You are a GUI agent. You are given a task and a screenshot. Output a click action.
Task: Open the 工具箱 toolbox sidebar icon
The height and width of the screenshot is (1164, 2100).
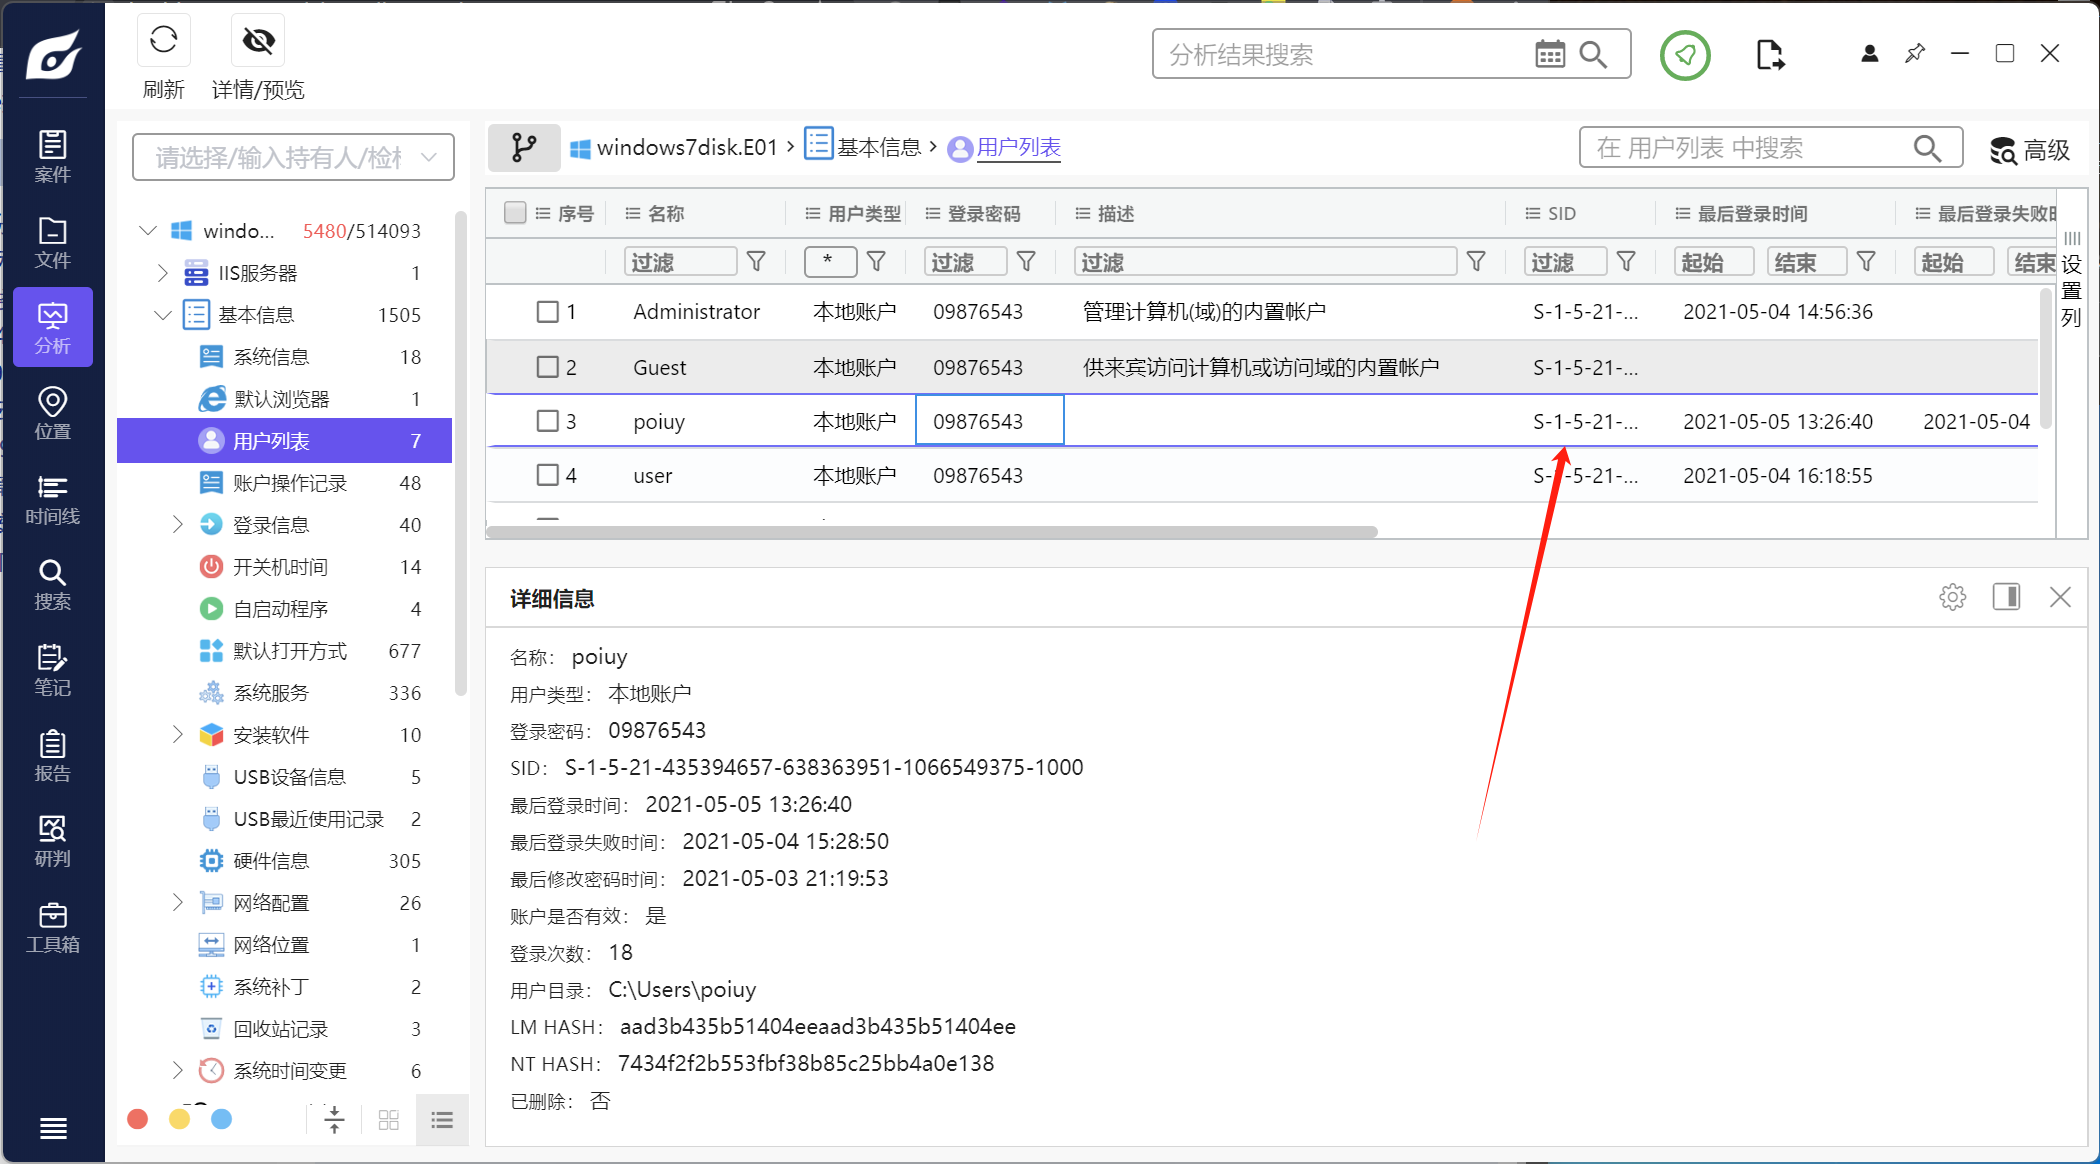click(53, 927)
